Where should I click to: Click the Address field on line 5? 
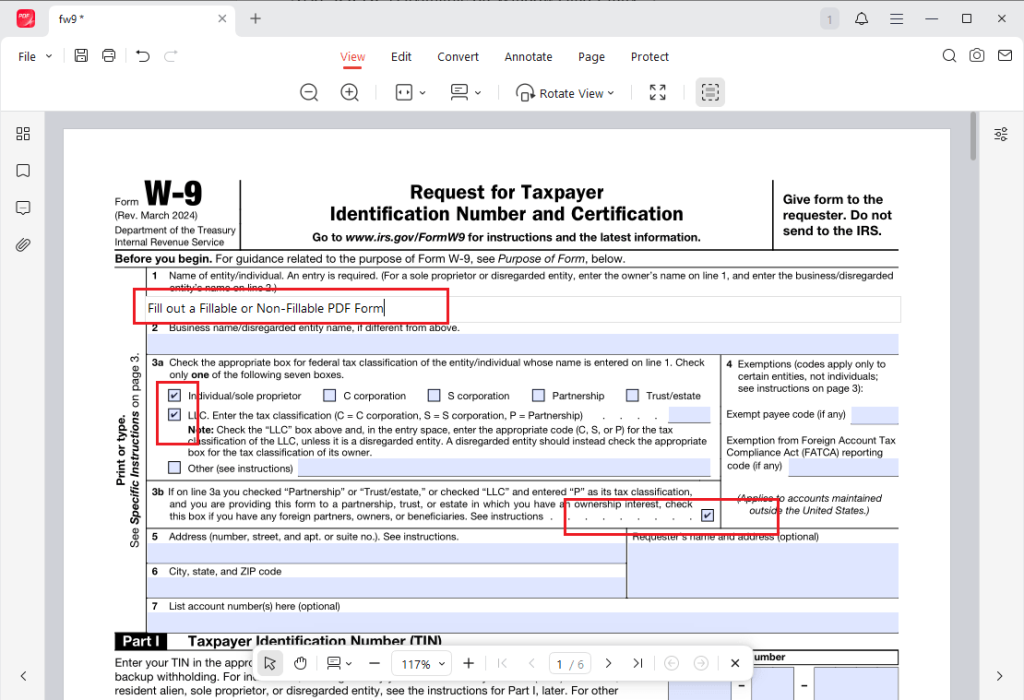pyautogui.click(x=387, y=553)
